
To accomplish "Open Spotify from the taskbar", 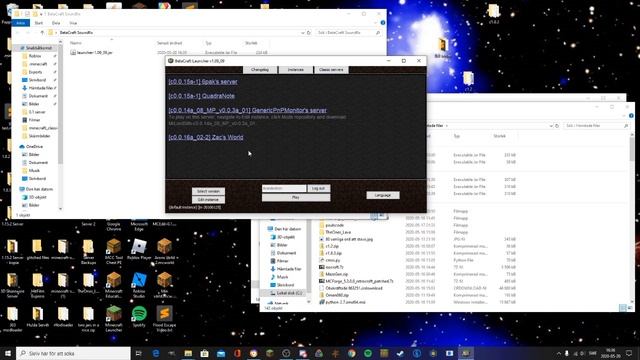I will coord(368,353).
